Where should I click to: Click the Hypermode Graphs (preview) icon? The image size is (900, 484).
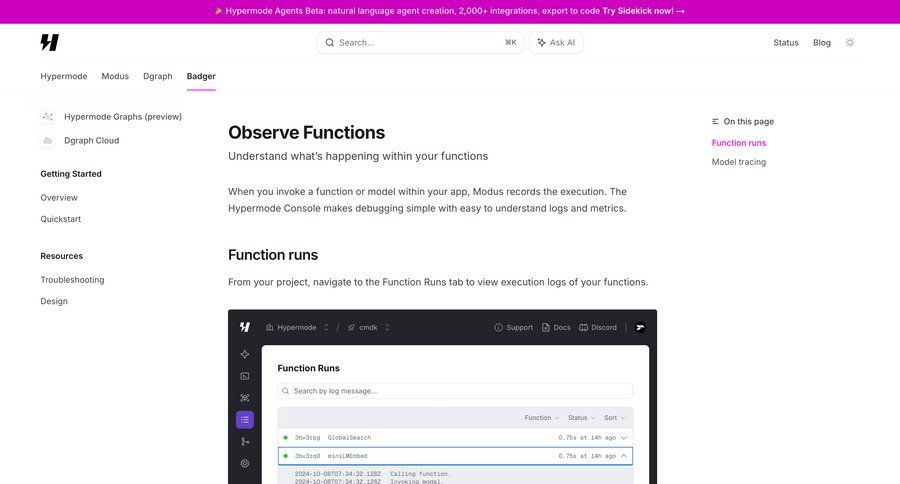pos(48,117)
